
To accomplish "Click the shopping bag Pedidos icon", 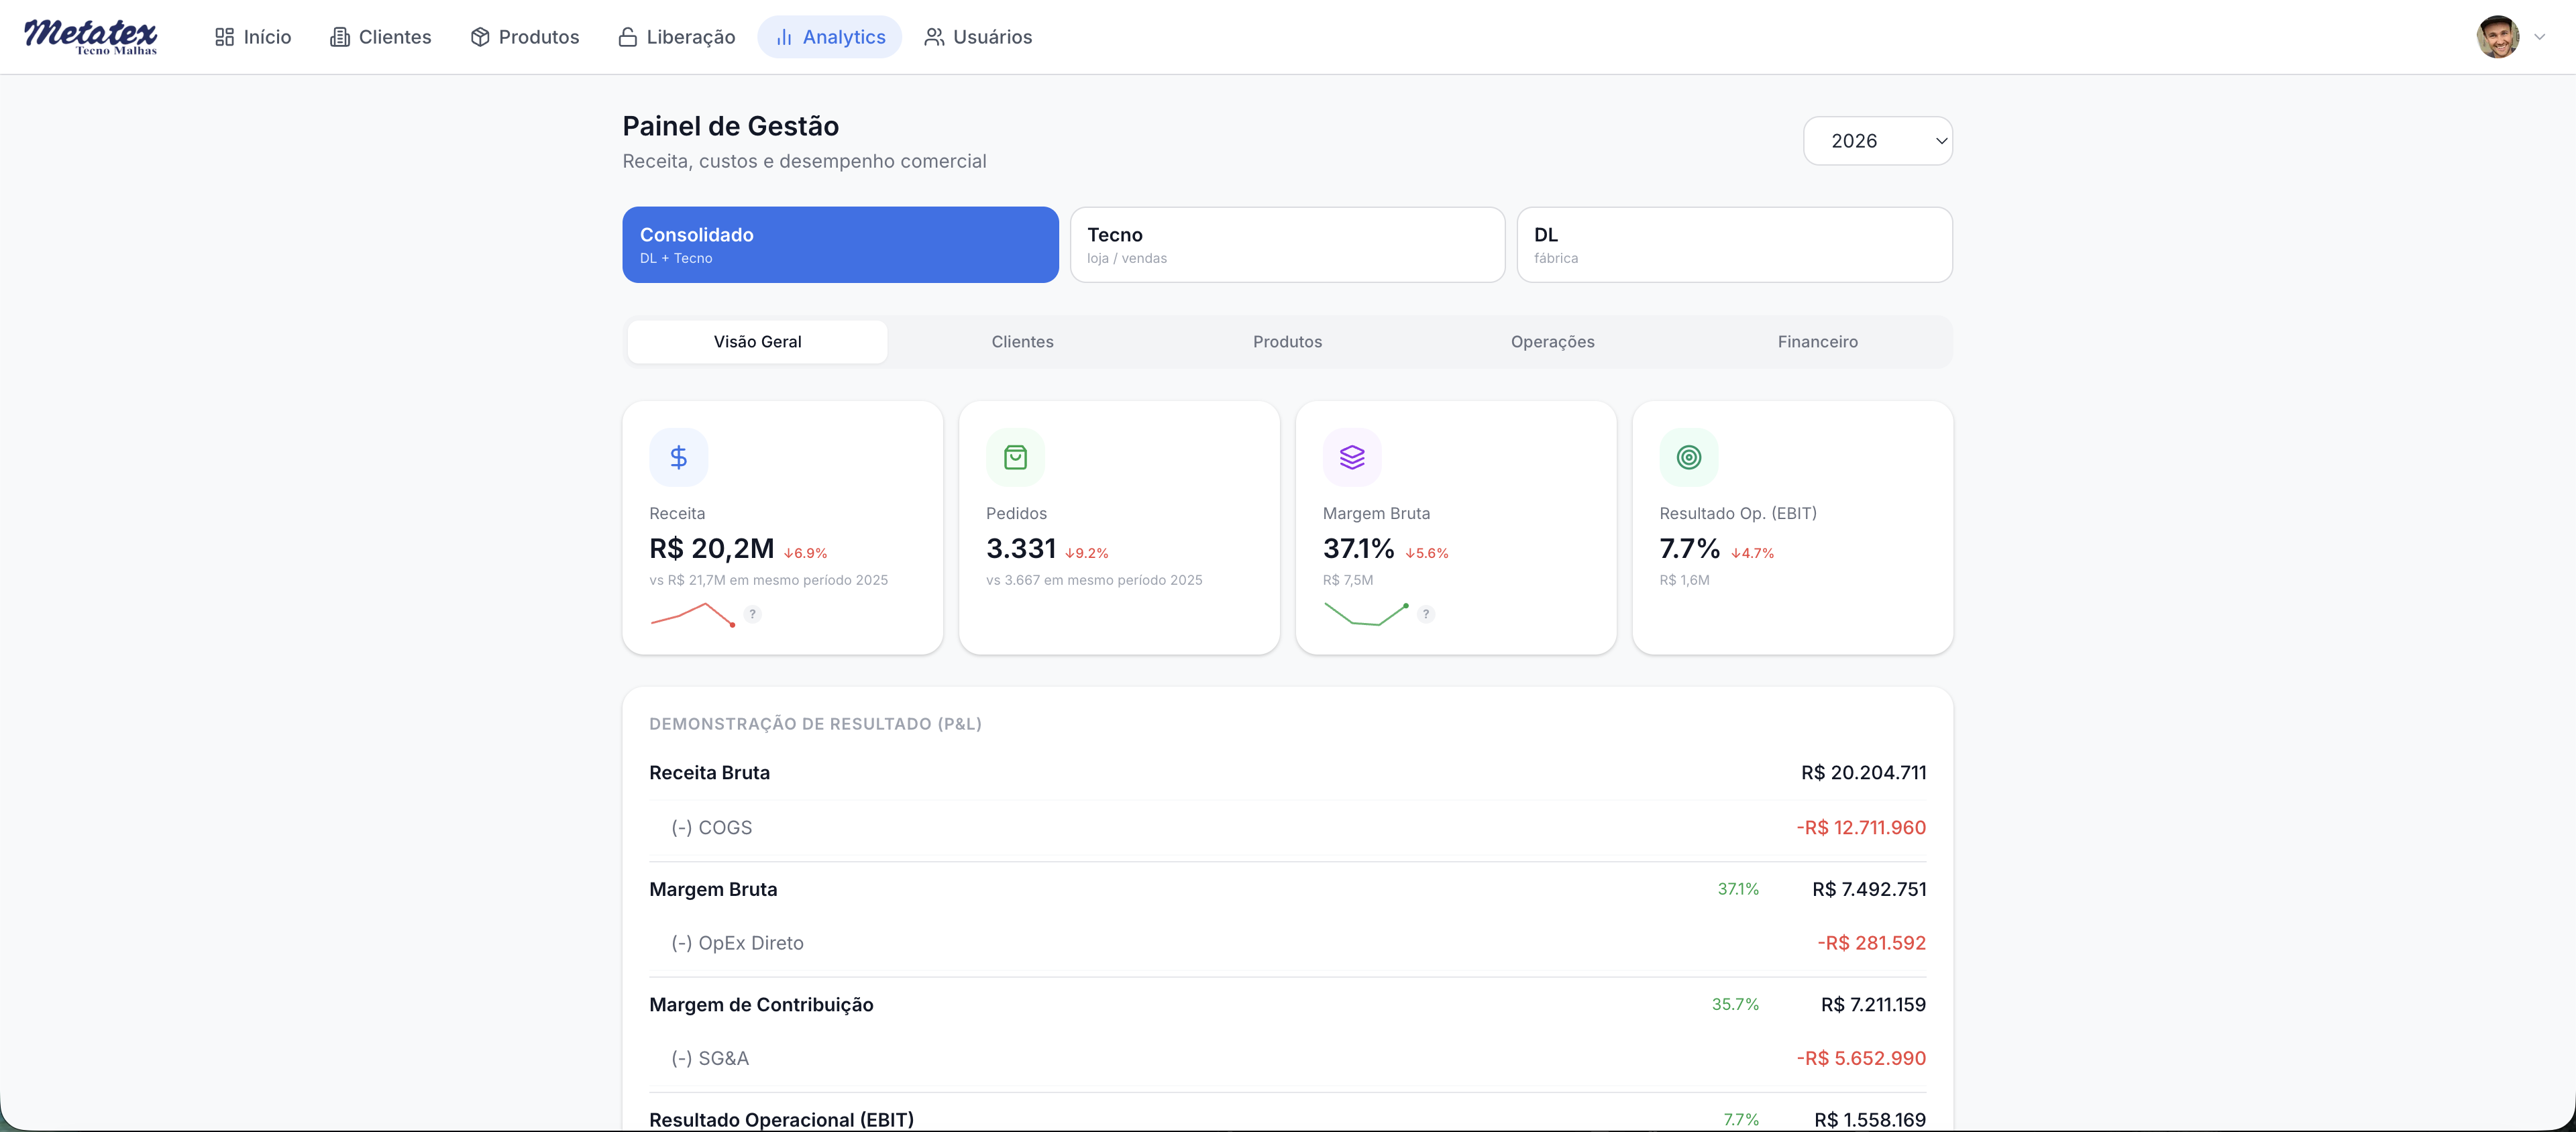I will (1015, 457).
